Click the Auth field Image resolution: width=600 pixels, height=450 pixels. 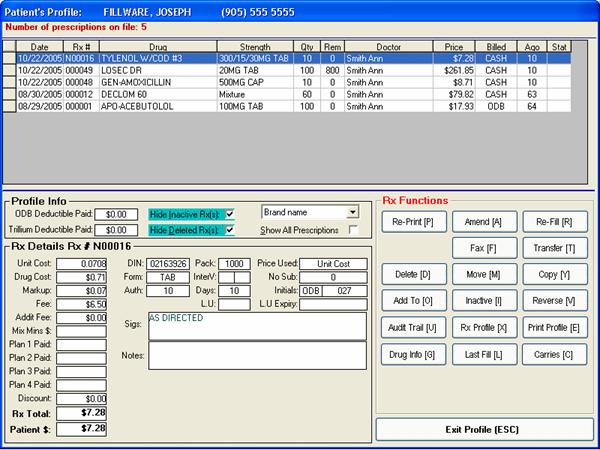pos(168,291)
